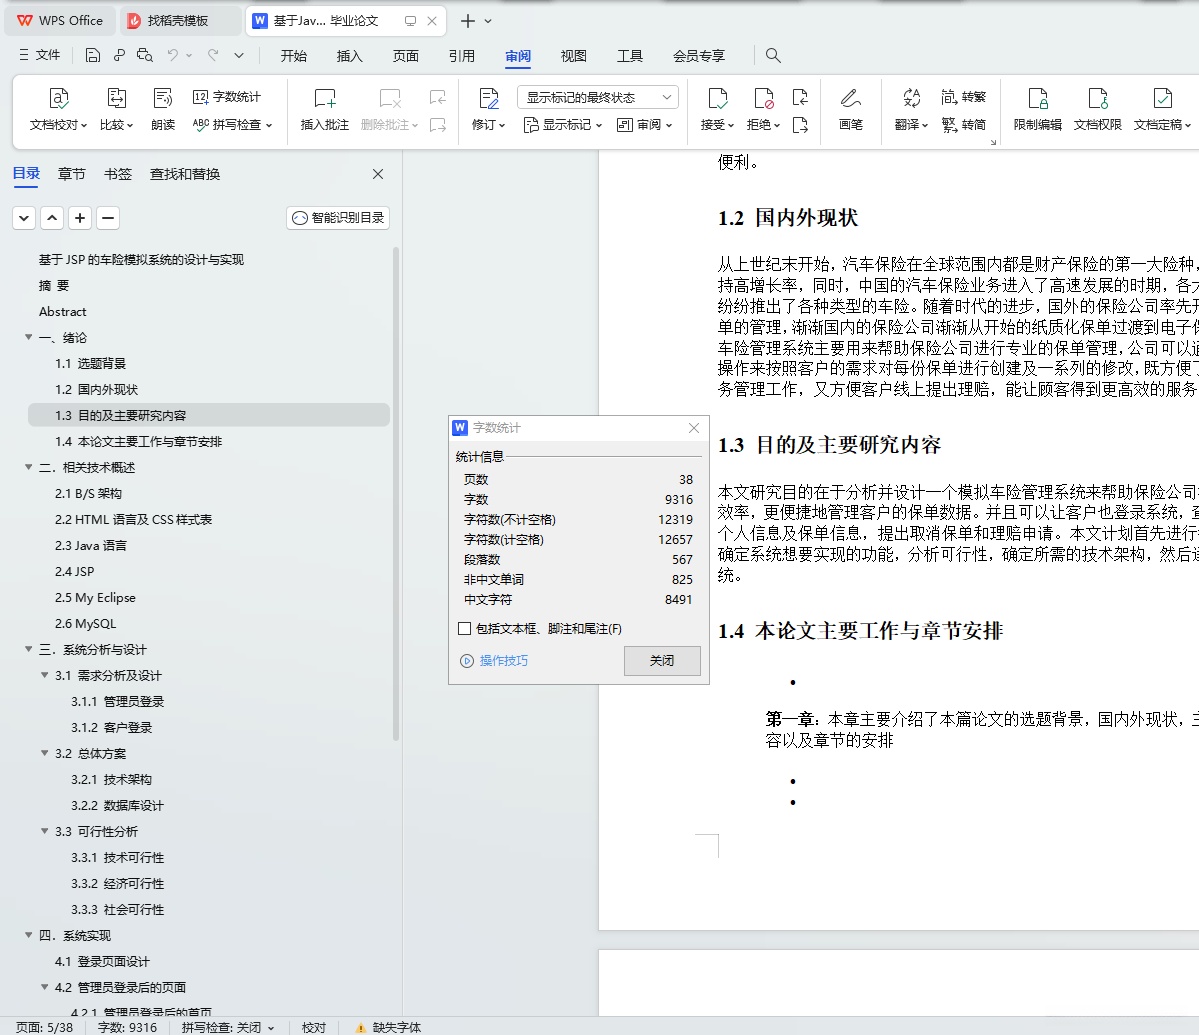The height and width of the screenshot is (1035, 1199).
Task: Click the 智能识别目录 button
Action: click(x=337, y=217)
